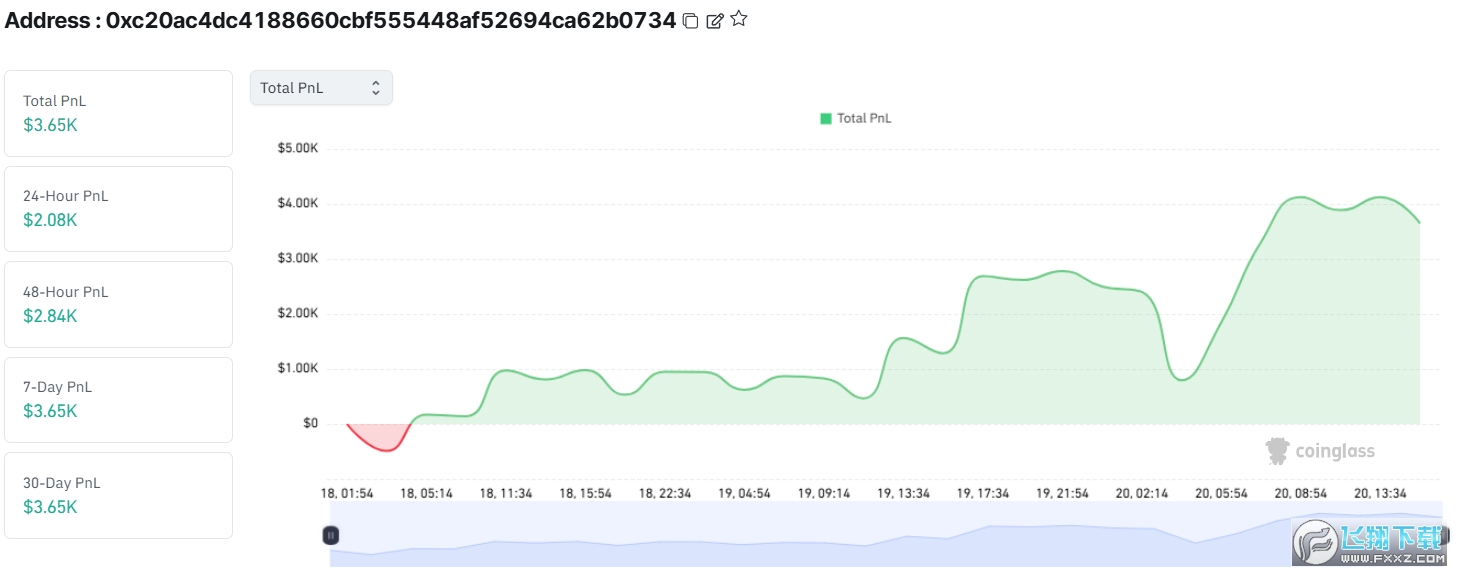Click the red negative PnL area on chart
The height and width of the screenshot is (578, 1458).
click(382, 437)
